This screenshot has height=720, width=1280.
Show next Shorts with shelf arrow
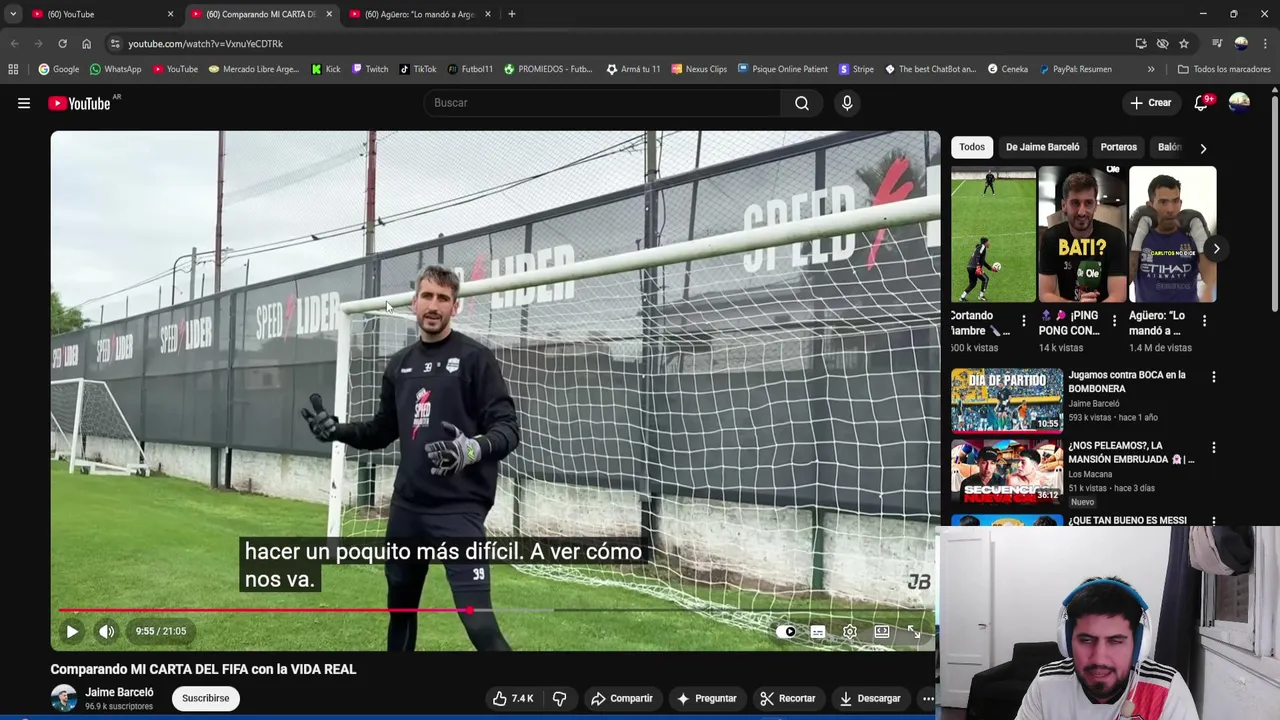1216,249
